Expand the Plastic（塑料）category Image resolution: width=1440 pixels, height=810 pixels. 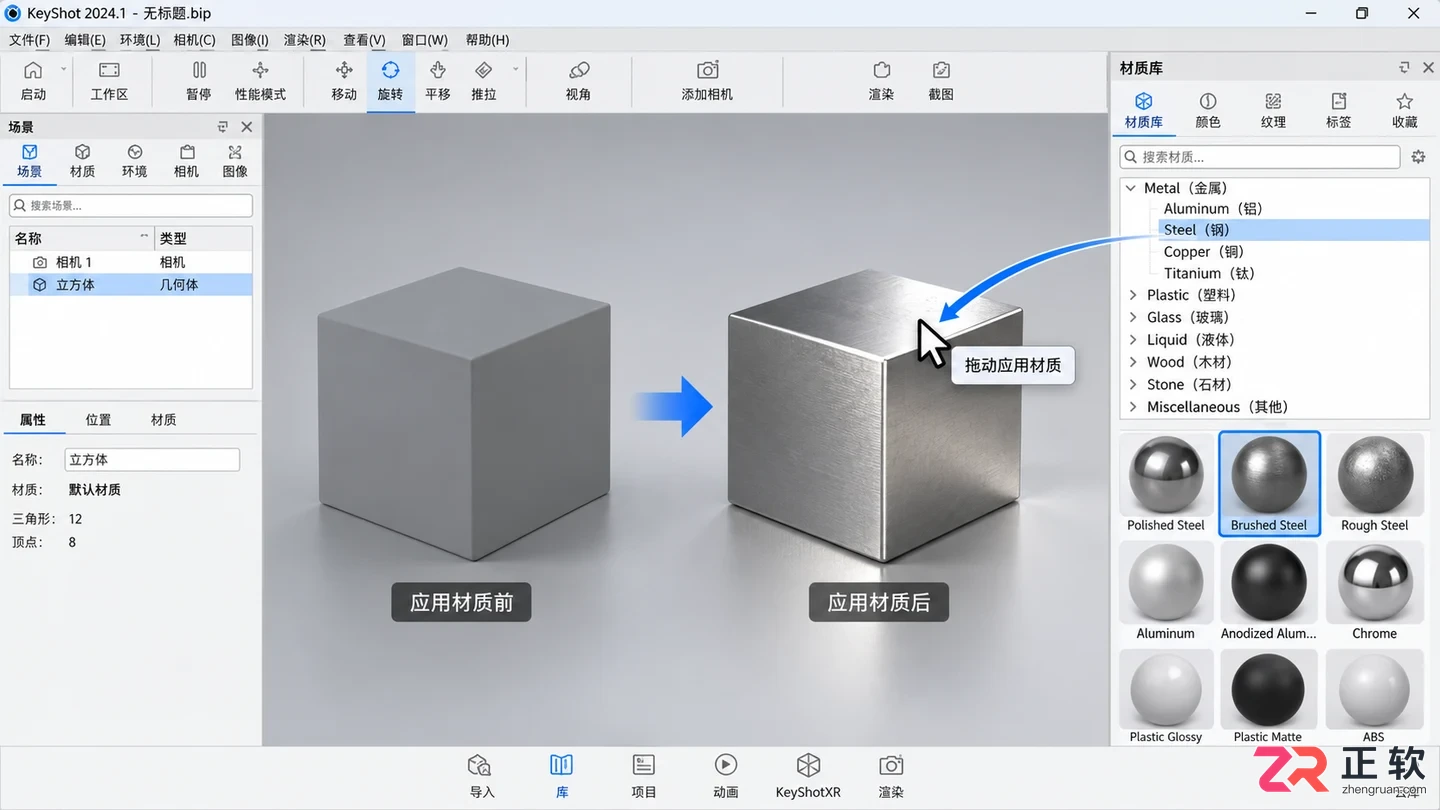click(x=1133, y=295)
